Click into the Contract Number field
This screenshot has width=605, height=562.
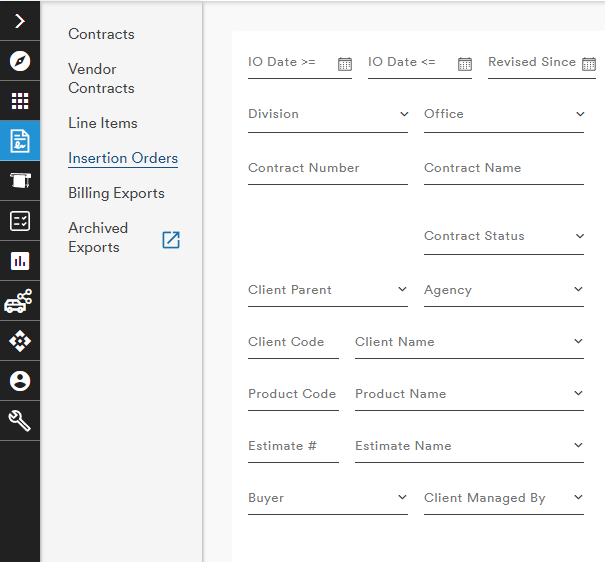point(328,171)
